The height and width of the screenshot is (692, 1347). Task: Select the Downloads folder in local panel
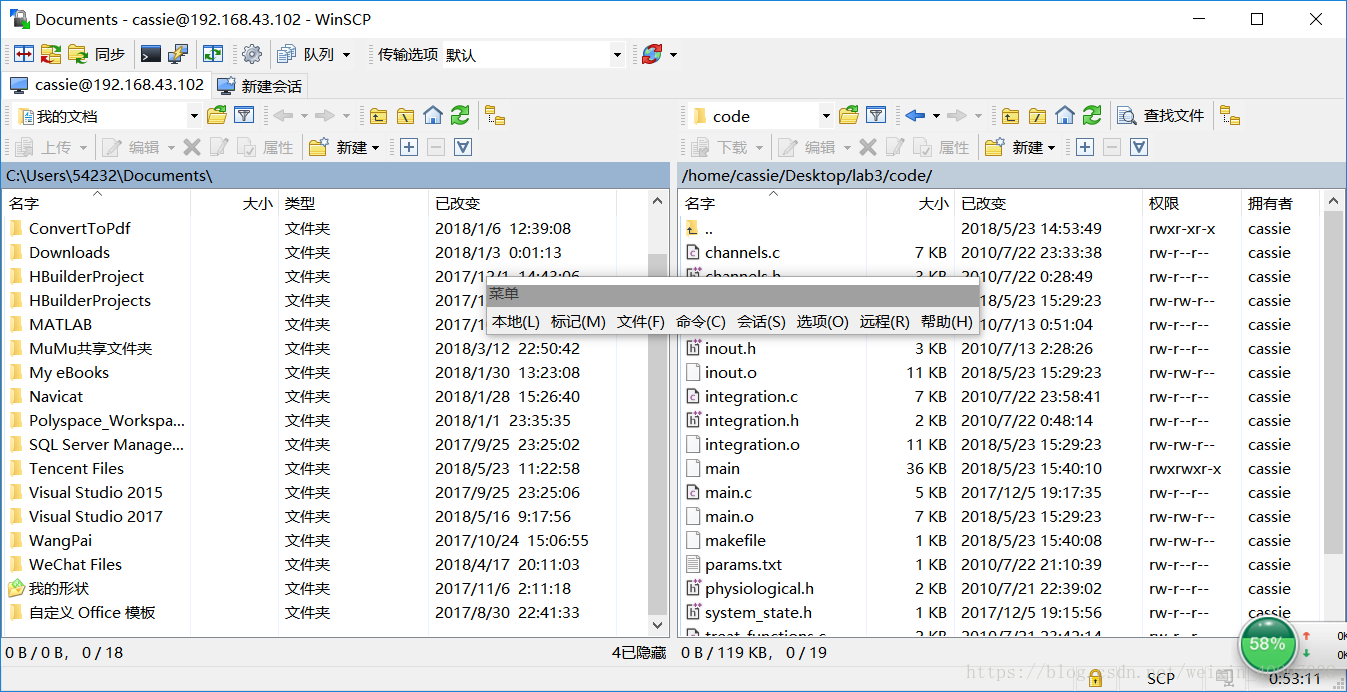point(69,252)
